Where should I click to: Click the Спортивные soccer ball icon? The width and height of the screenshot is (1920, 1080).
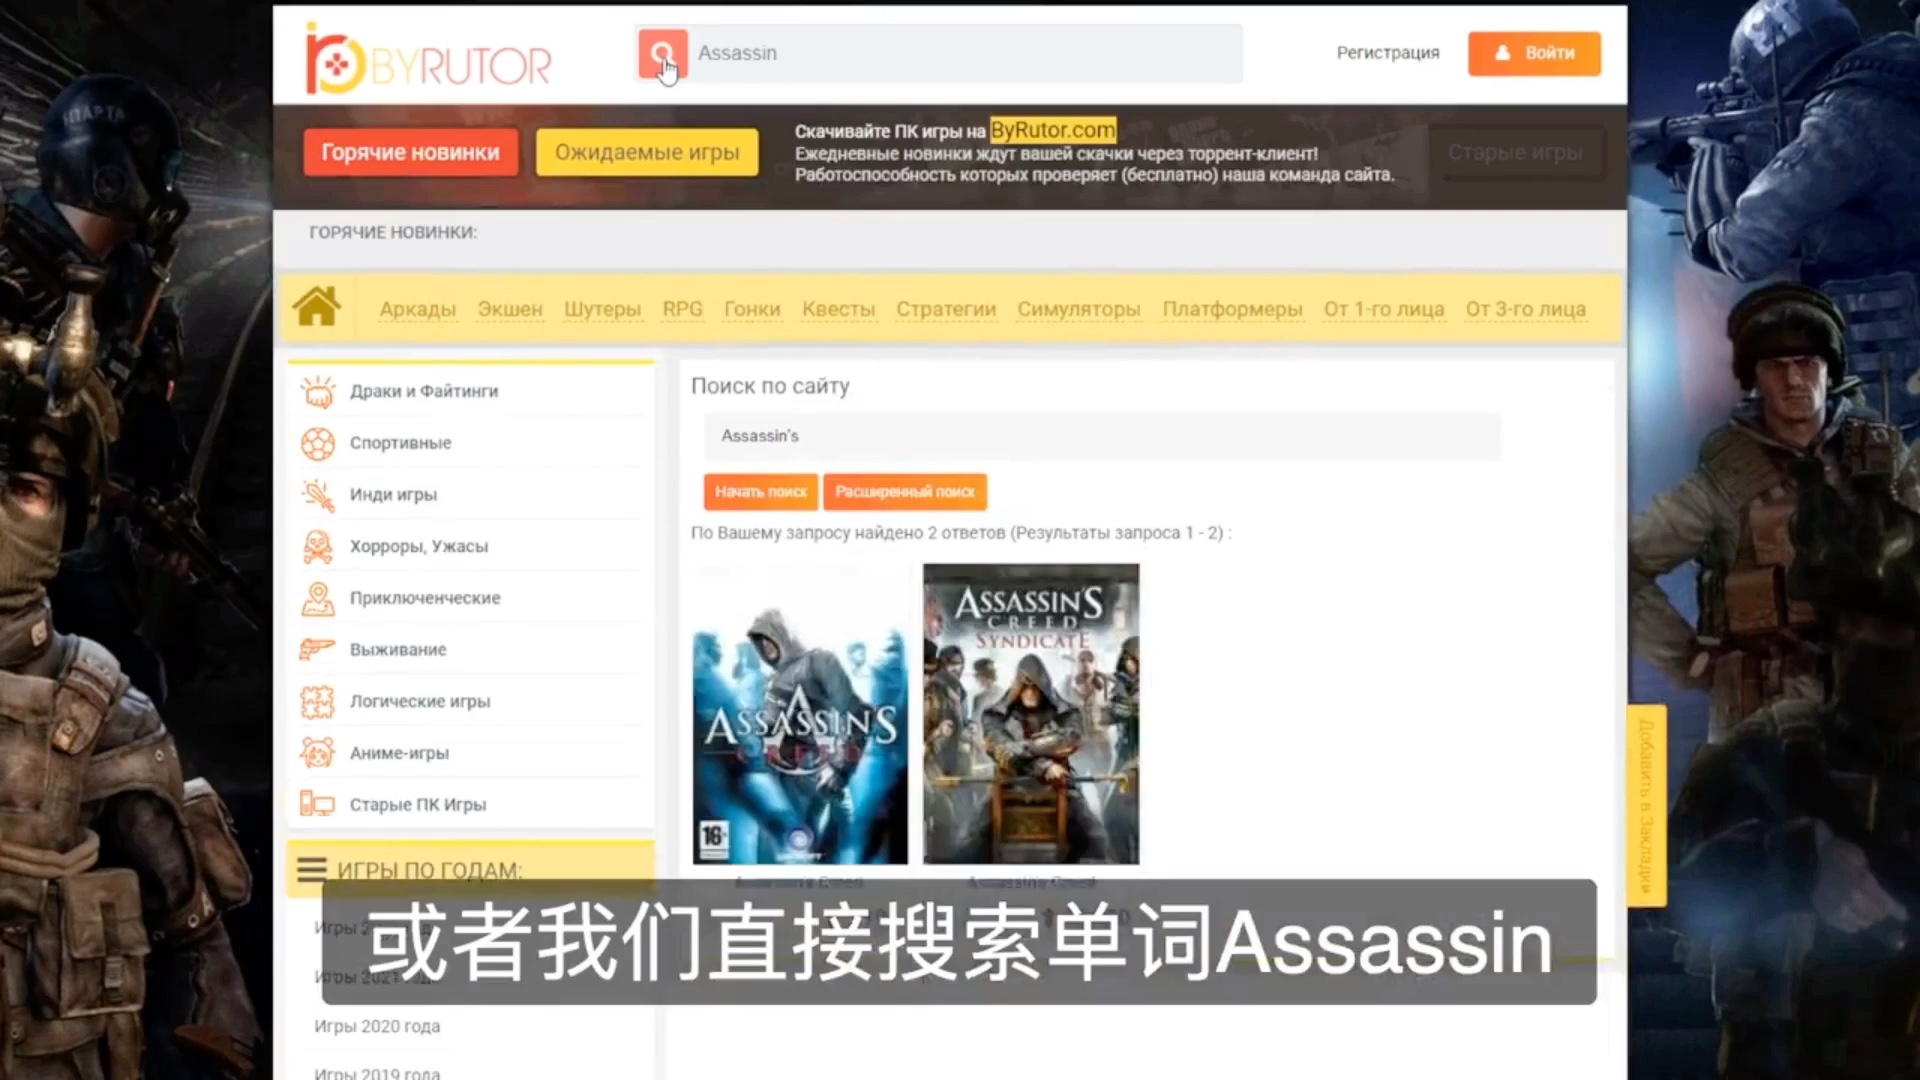[318, 443]
